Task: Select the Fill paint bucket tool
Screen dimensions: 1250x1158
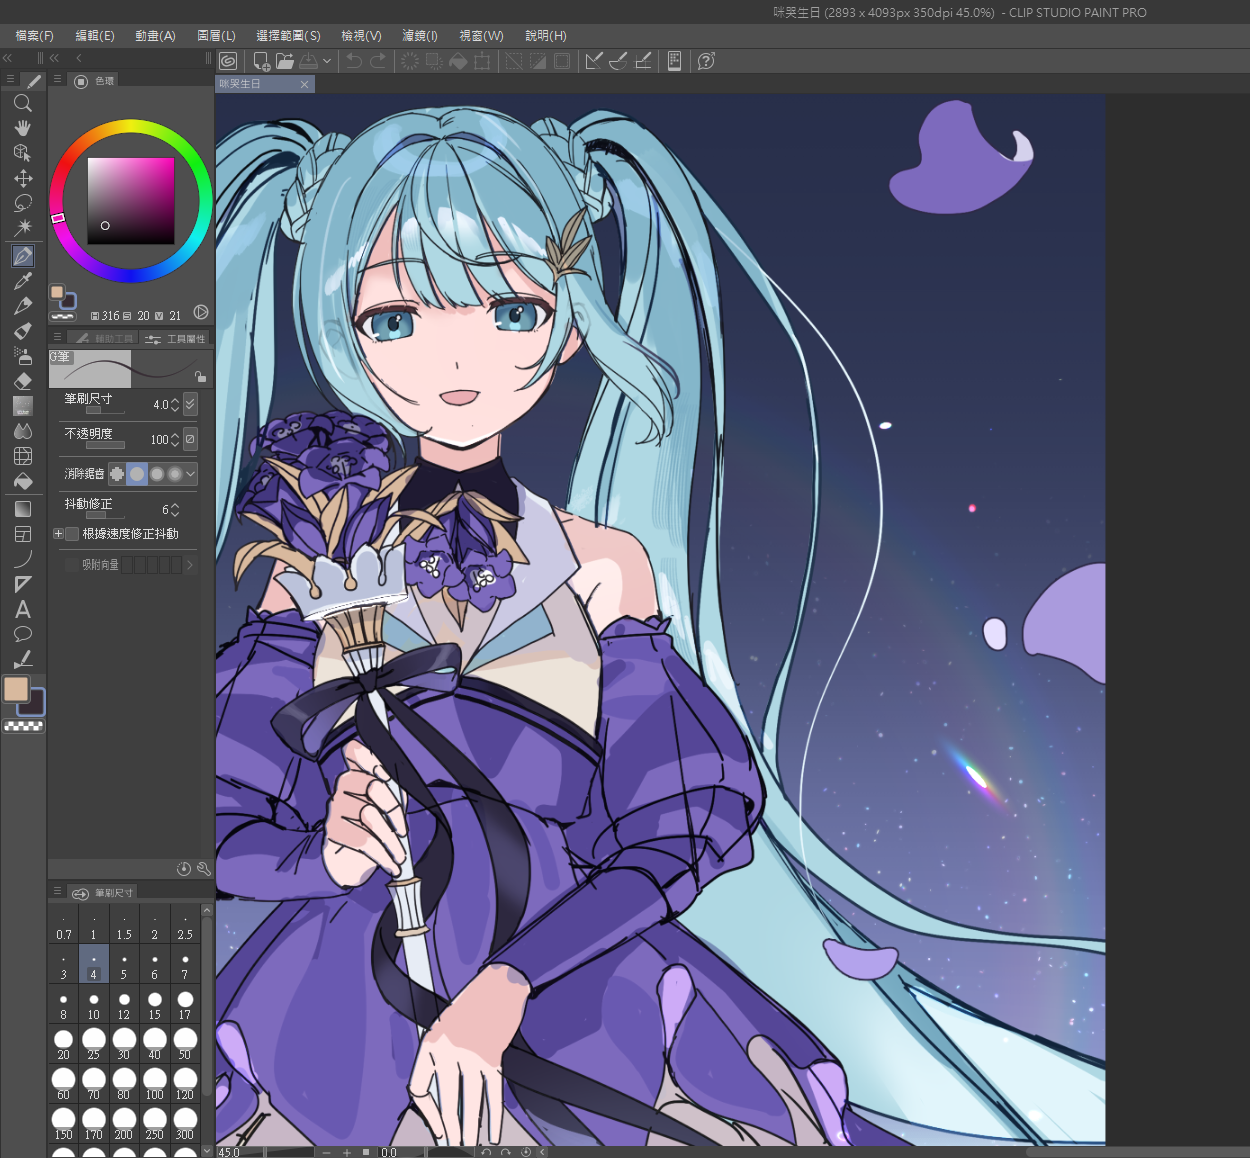Action: pos(23,481)
